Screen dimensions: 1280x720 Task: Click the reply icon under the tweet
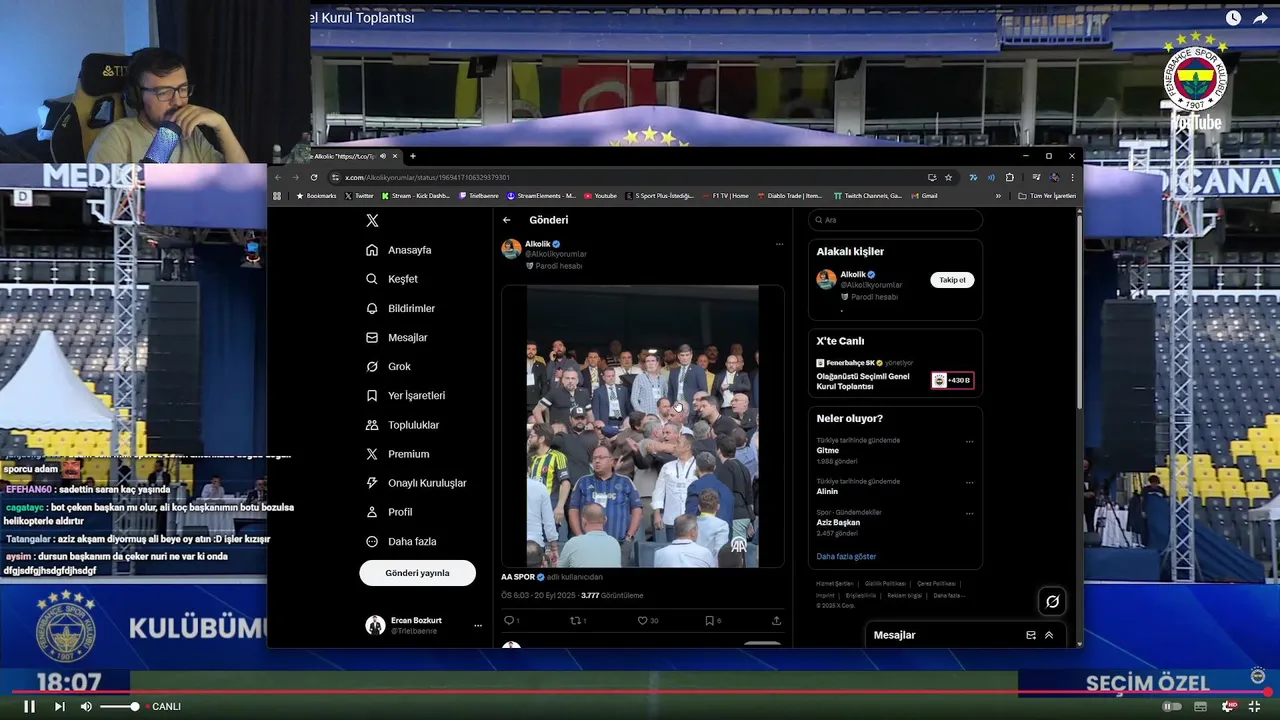508,621
